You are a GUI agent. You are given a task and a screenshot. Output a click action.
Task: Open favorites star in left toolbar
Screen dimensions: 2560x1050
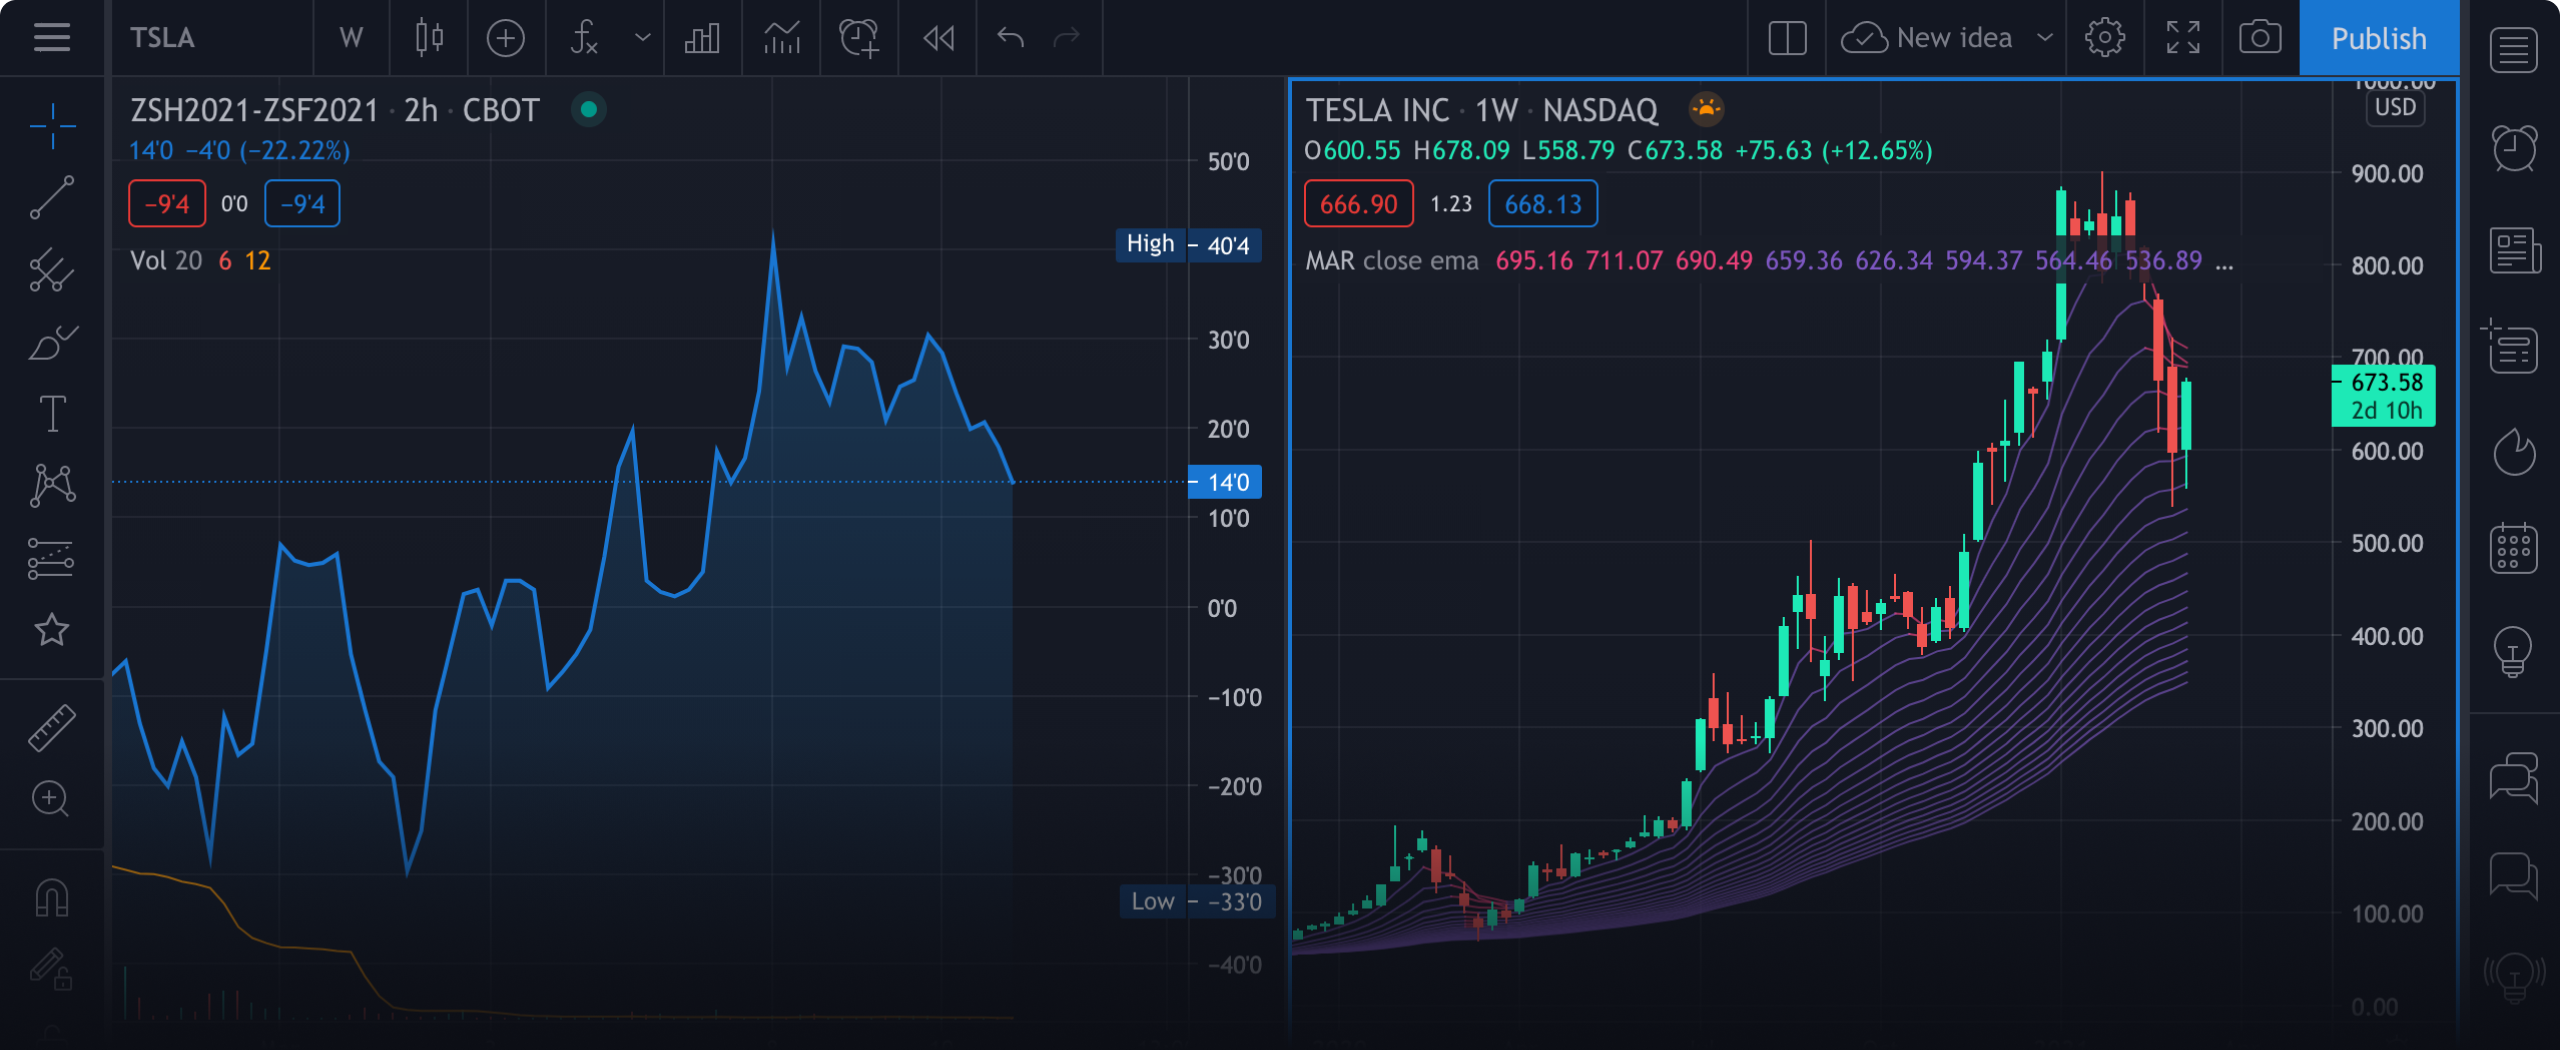click(52, 630)
